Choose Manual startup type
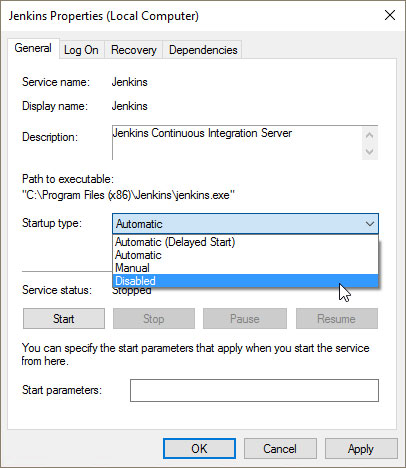The width and height of the screenshot is (406, 468). tap(245, 268)
